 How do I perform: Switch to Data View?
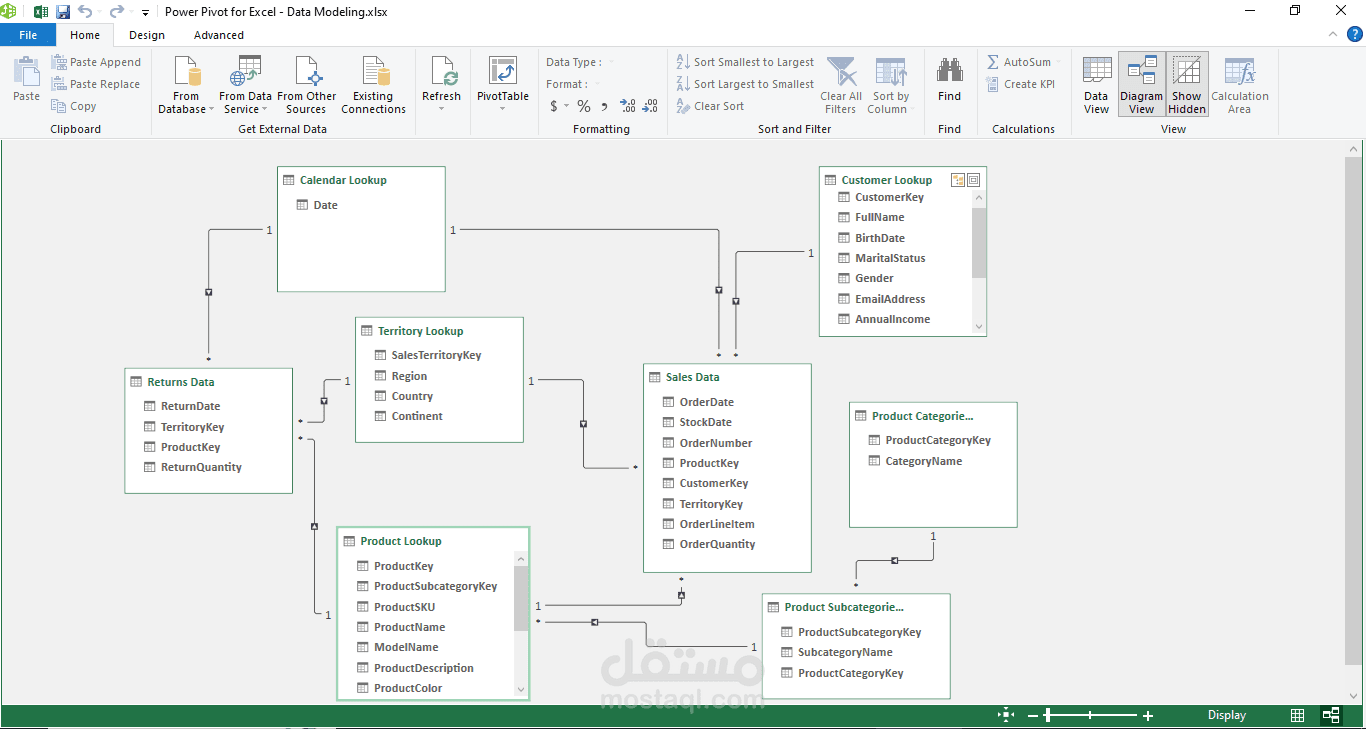click(x=1097, y=85)
